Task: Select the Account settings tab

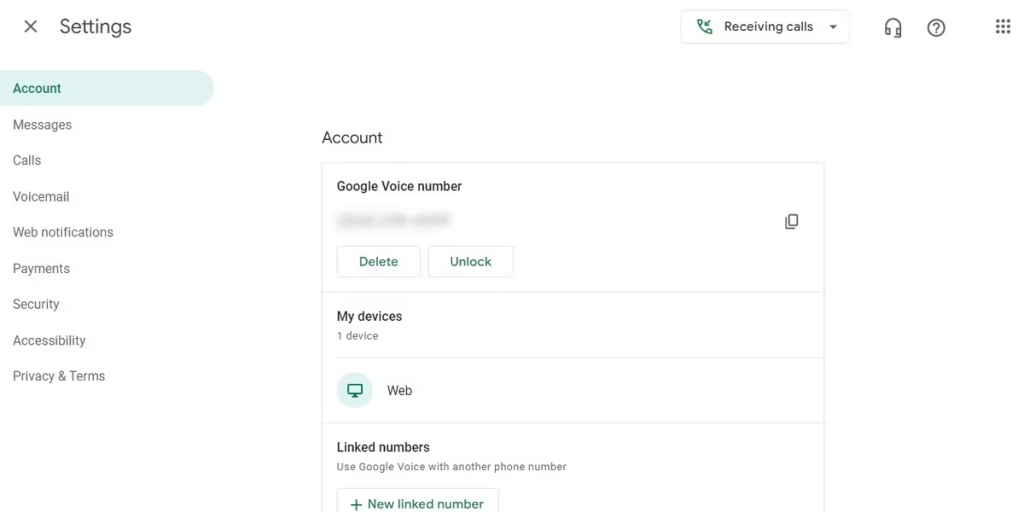Action: (x=37, y=88)
